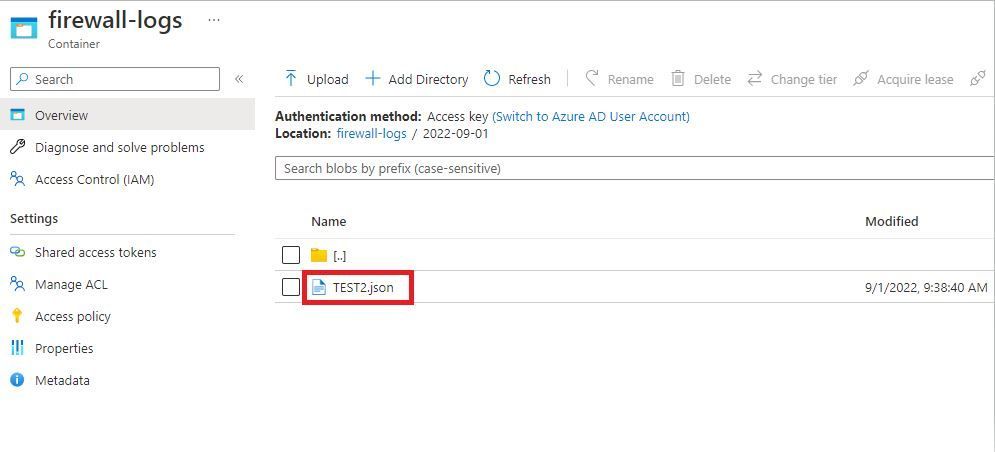Open the Overview menu item
995x452 pixels.
pos(127,115)
